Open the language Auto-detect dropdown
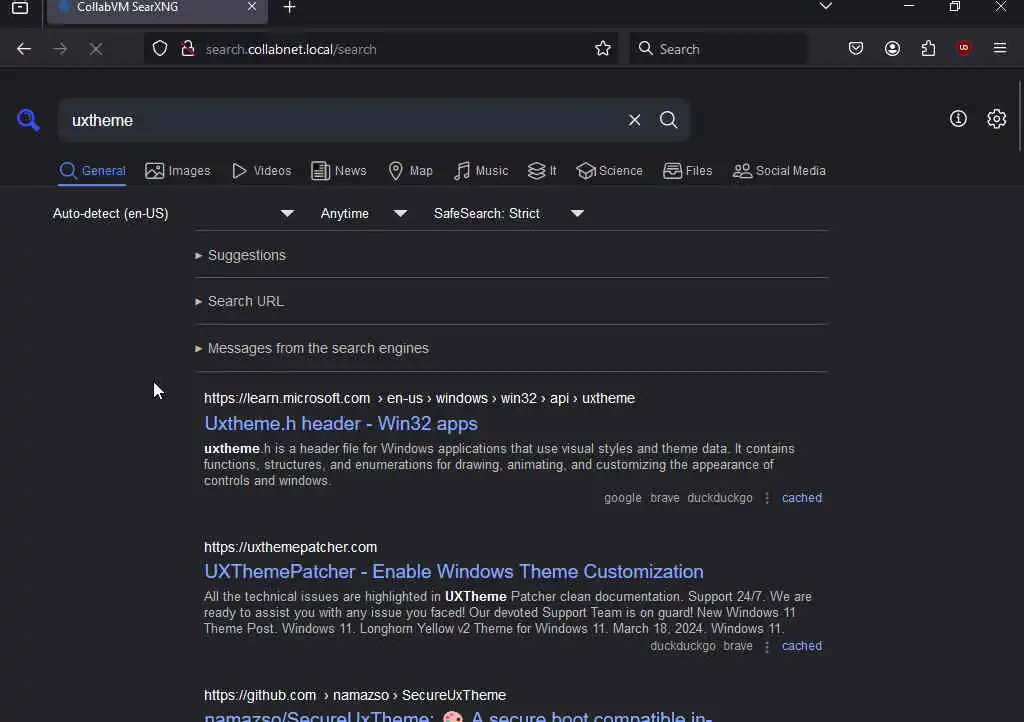1024x722 pixels. [x=173, y=213]
